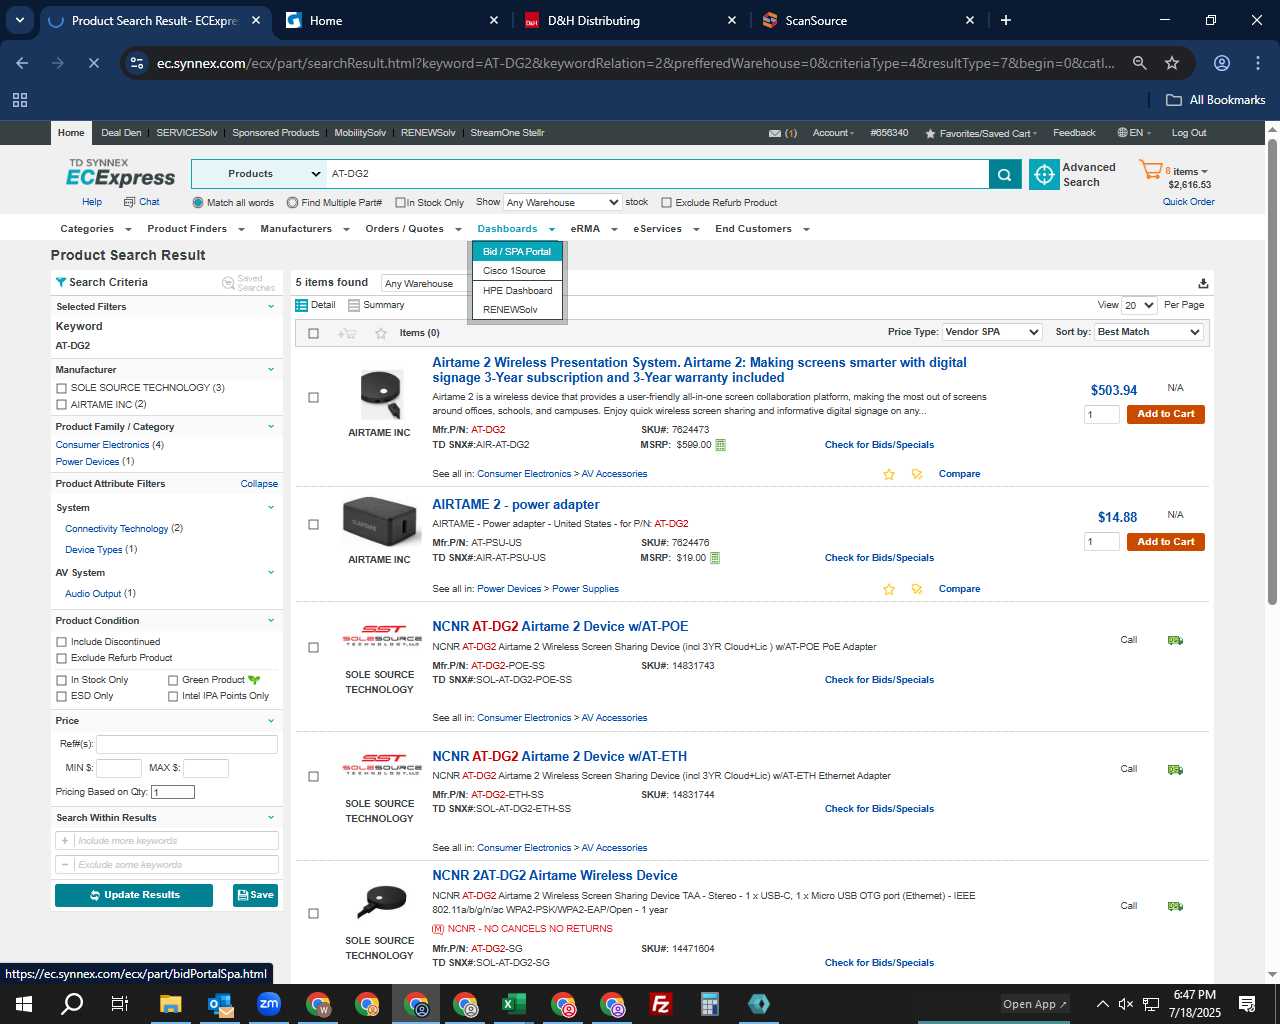The image size is (1280, 1024).
Task: Open Orders / Quotes menu
Action: 413,229
